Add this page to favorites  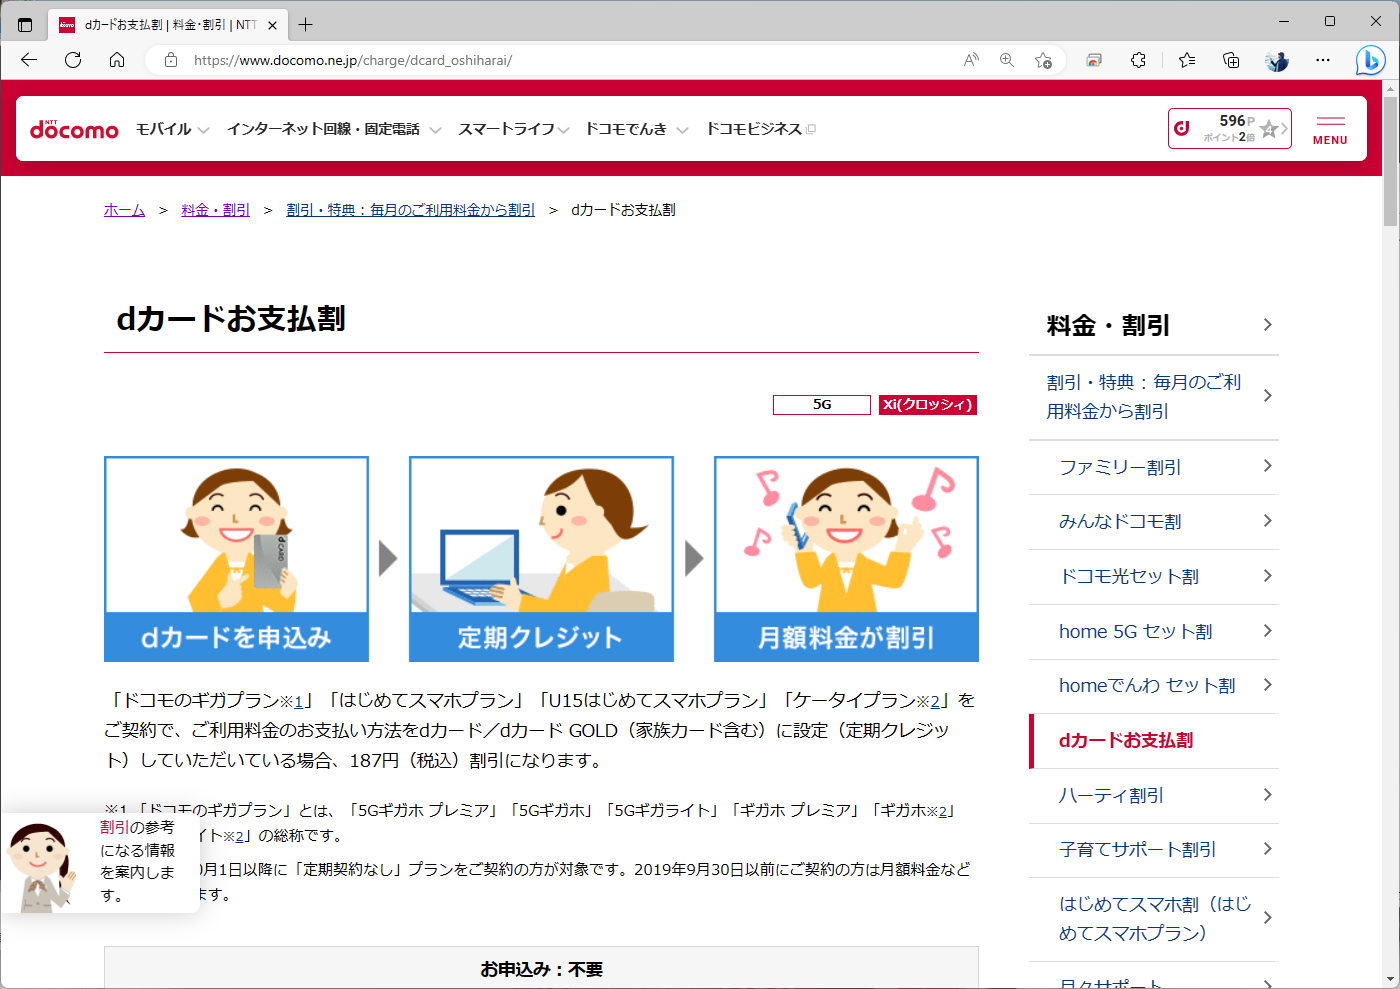pos(1043,60)
